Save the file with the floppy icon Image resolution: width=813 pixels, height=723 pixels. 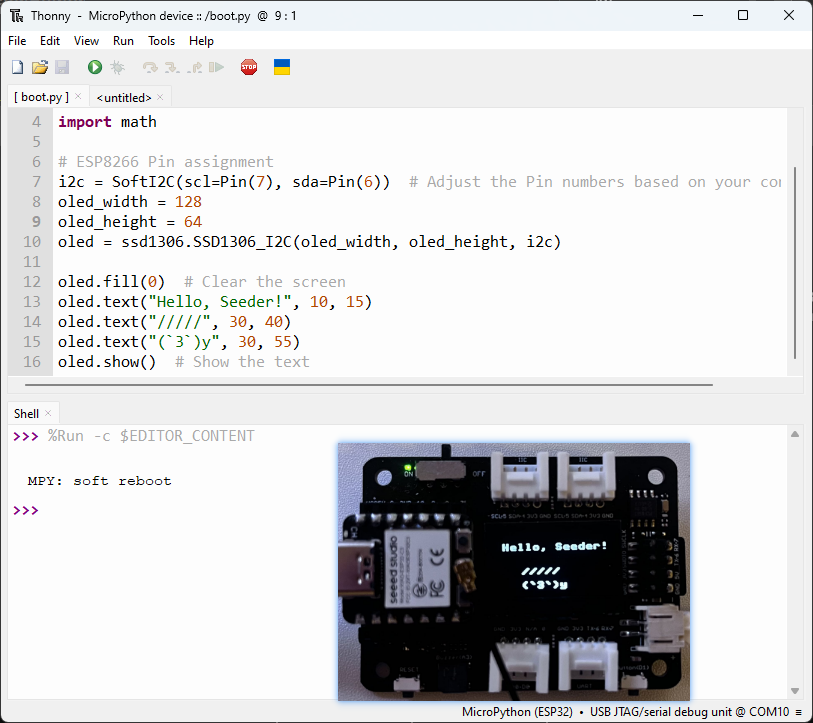(x=62, y=67)
